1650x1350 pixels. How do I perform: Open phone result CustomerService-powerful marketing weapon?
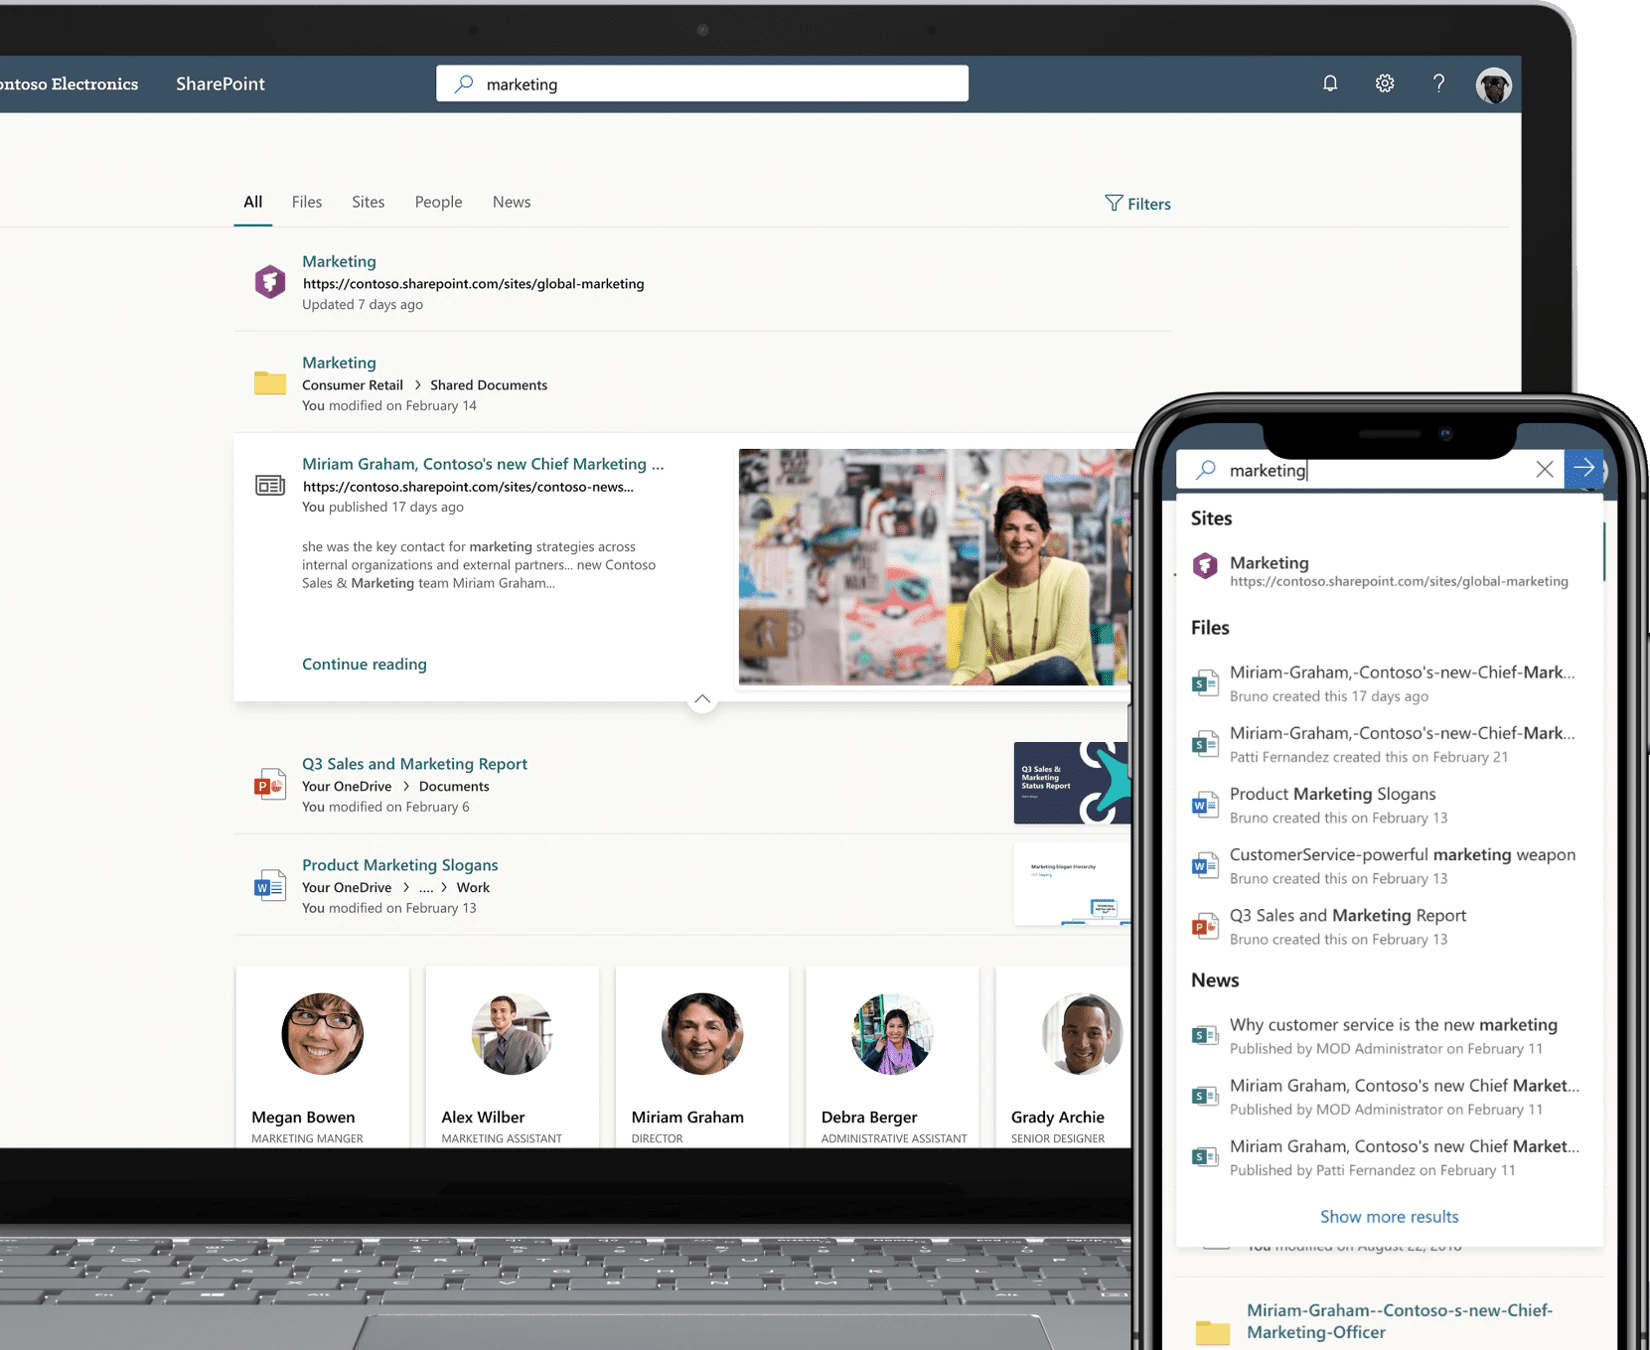(x=1402, y=866)
